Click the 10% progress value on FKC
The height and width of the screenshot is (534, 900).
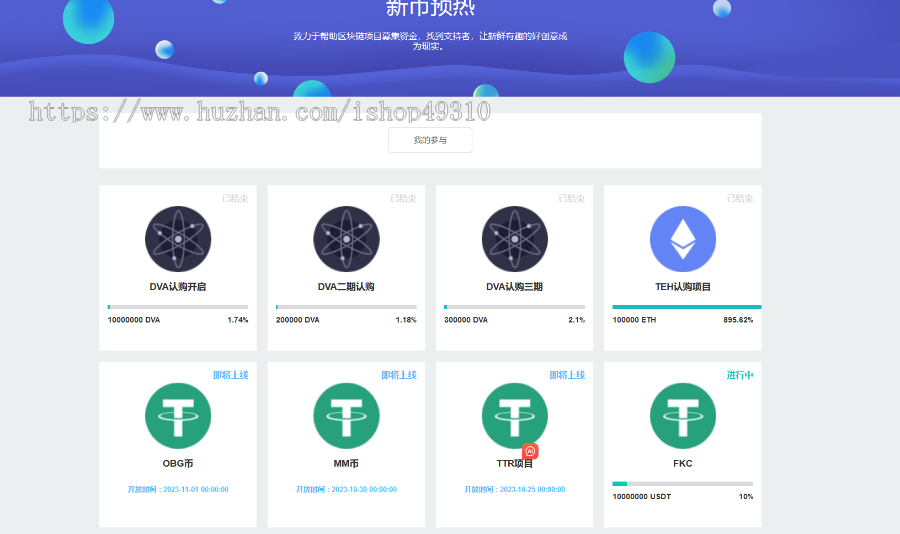point(746,497)
